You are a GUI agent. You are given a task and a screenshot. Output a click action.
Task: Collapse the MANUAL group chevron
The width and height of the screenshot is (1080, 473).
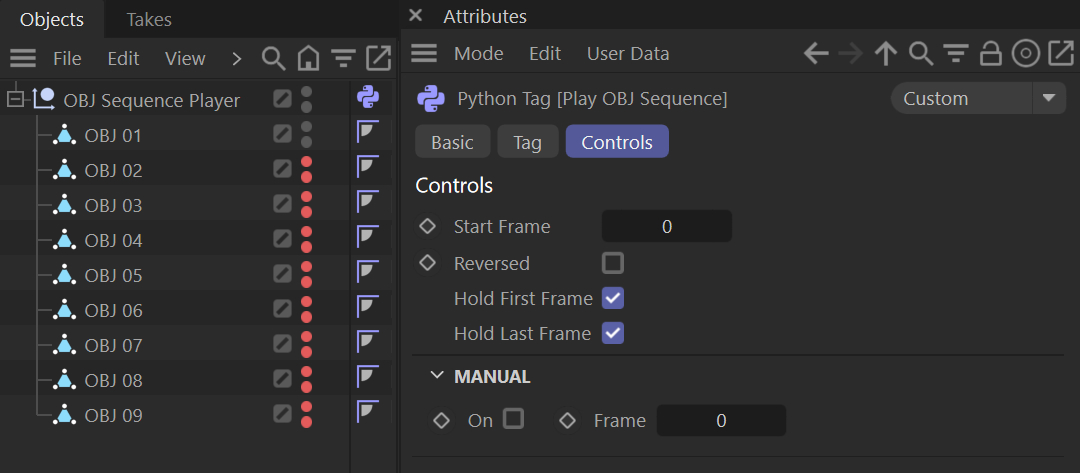coord(437,375)
